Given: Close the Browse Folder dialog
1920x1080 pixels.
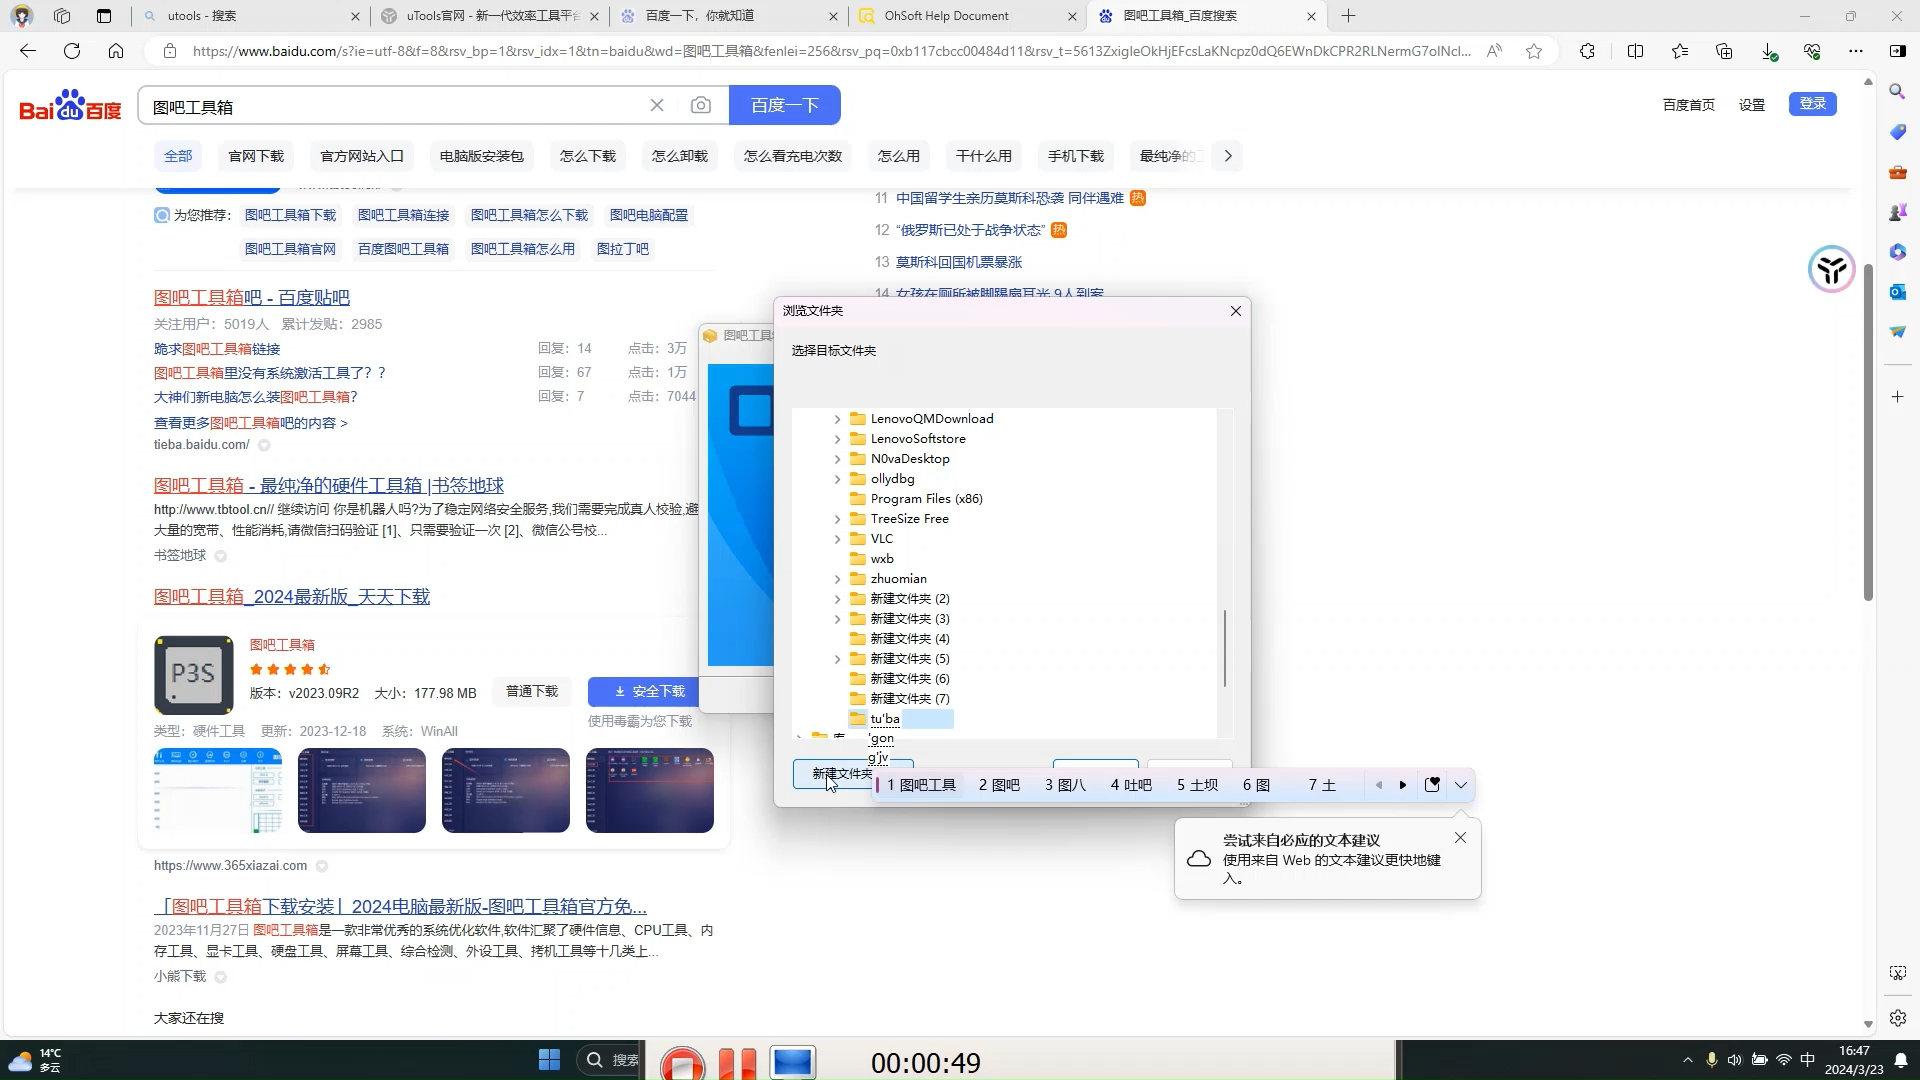Looking at the screenshot, I should coord(1236,311).
